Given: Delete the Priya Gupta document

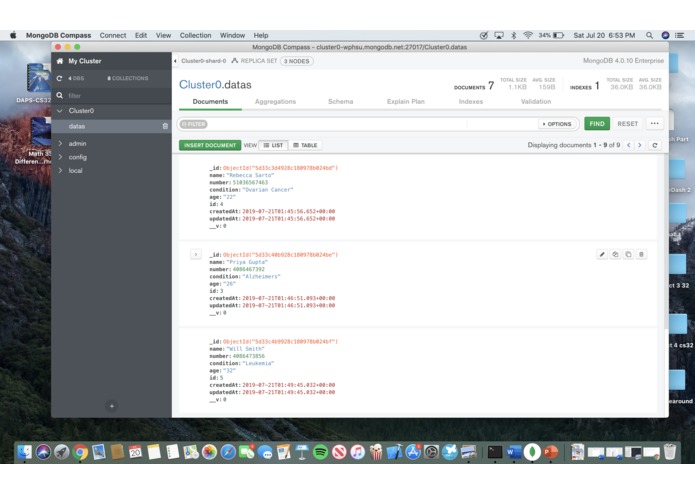Looking at the screenshot, I should [x=641, y=254].
